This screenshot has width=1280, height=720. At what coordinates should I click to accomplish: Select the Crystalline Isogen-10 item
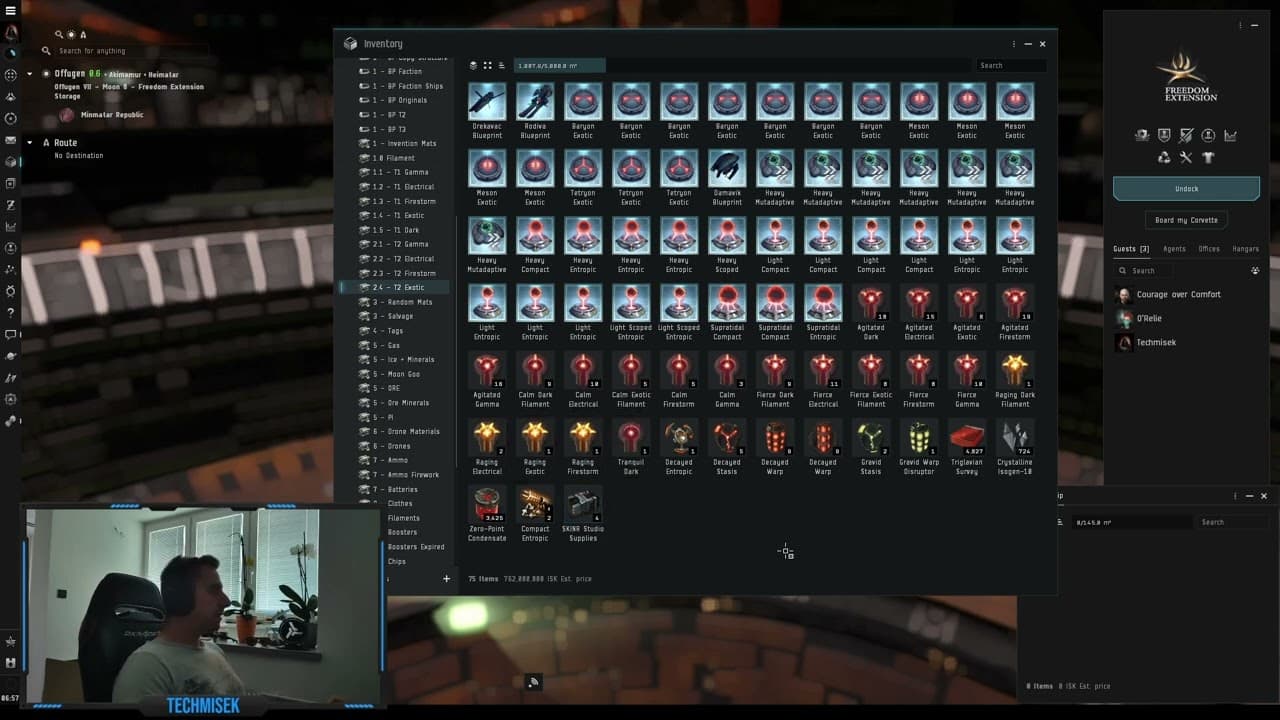pos(1015,447)
